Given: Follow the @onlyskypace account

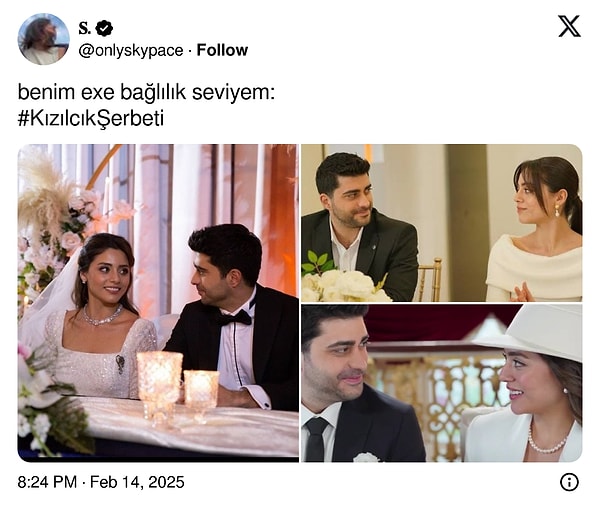Looking at the screenshot, I should click(222, 50).
